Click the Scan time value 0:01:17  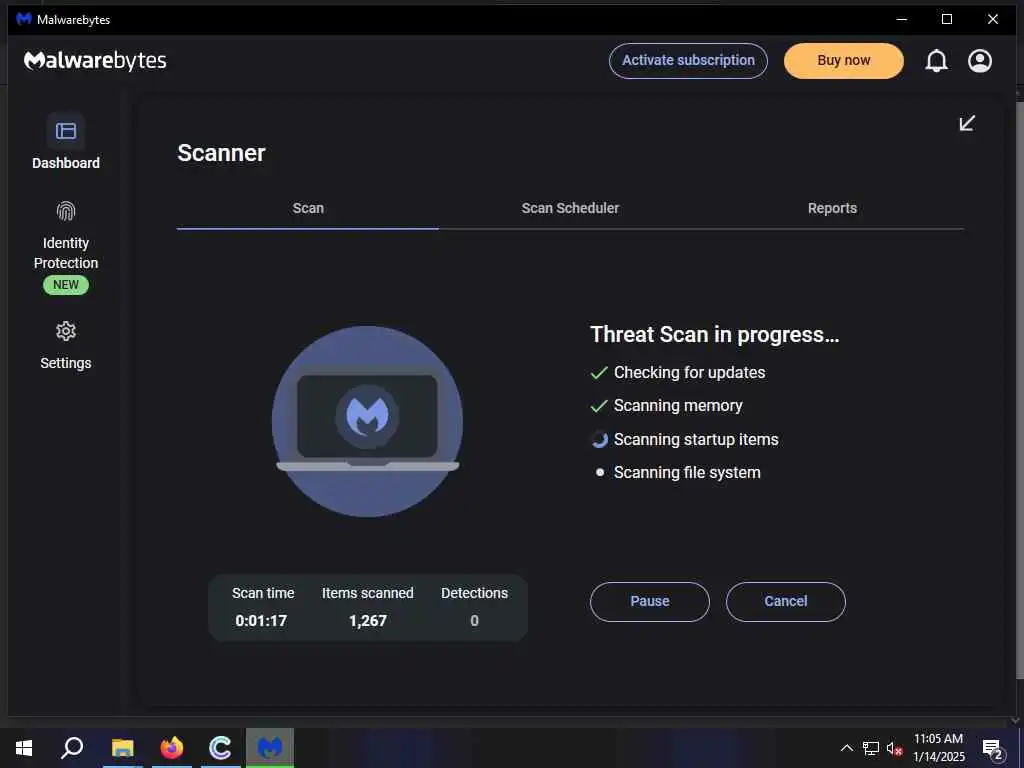(x=261, y=620)
